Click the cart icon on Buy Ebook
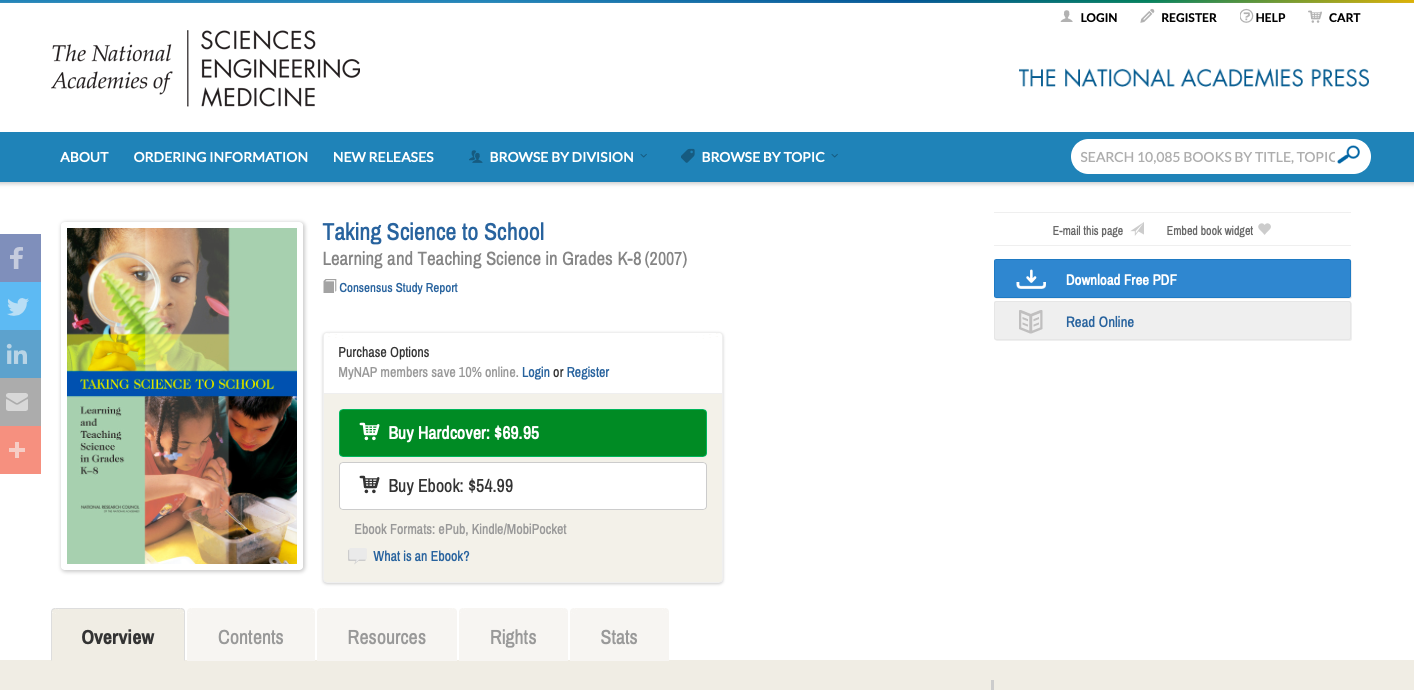This screenshot has width=1414, height=690. (x=370, y=485)
